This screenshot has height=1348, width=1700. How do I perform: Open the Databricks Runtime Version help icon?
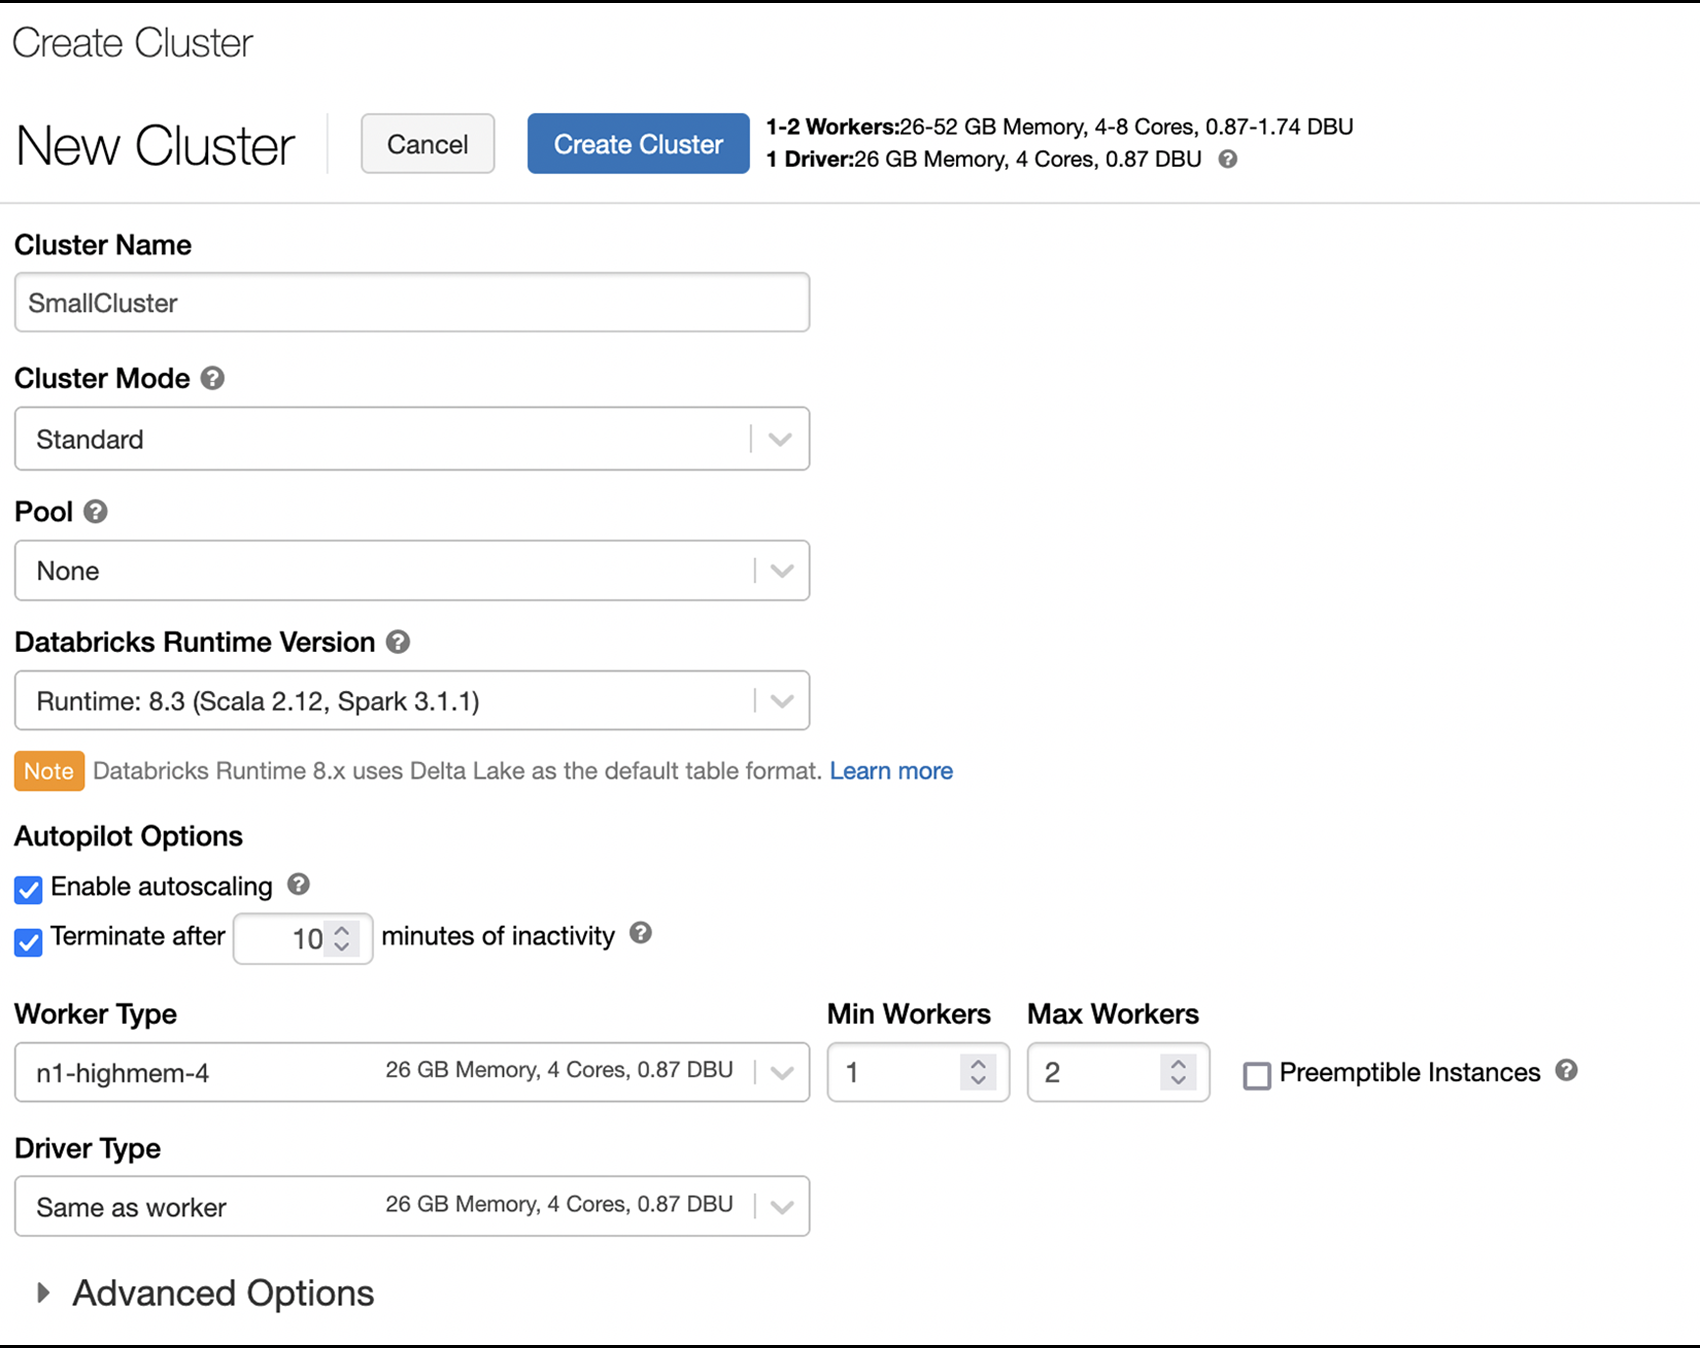pyautogui.click(x=397, y=642)
